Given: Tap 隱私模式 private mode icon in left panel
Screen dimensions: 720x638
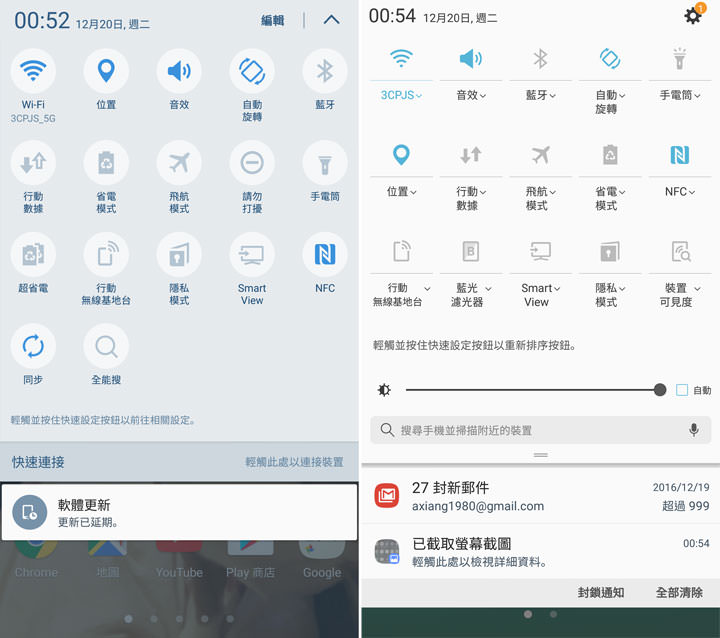Looking at the screenshot, I should 179,254.
